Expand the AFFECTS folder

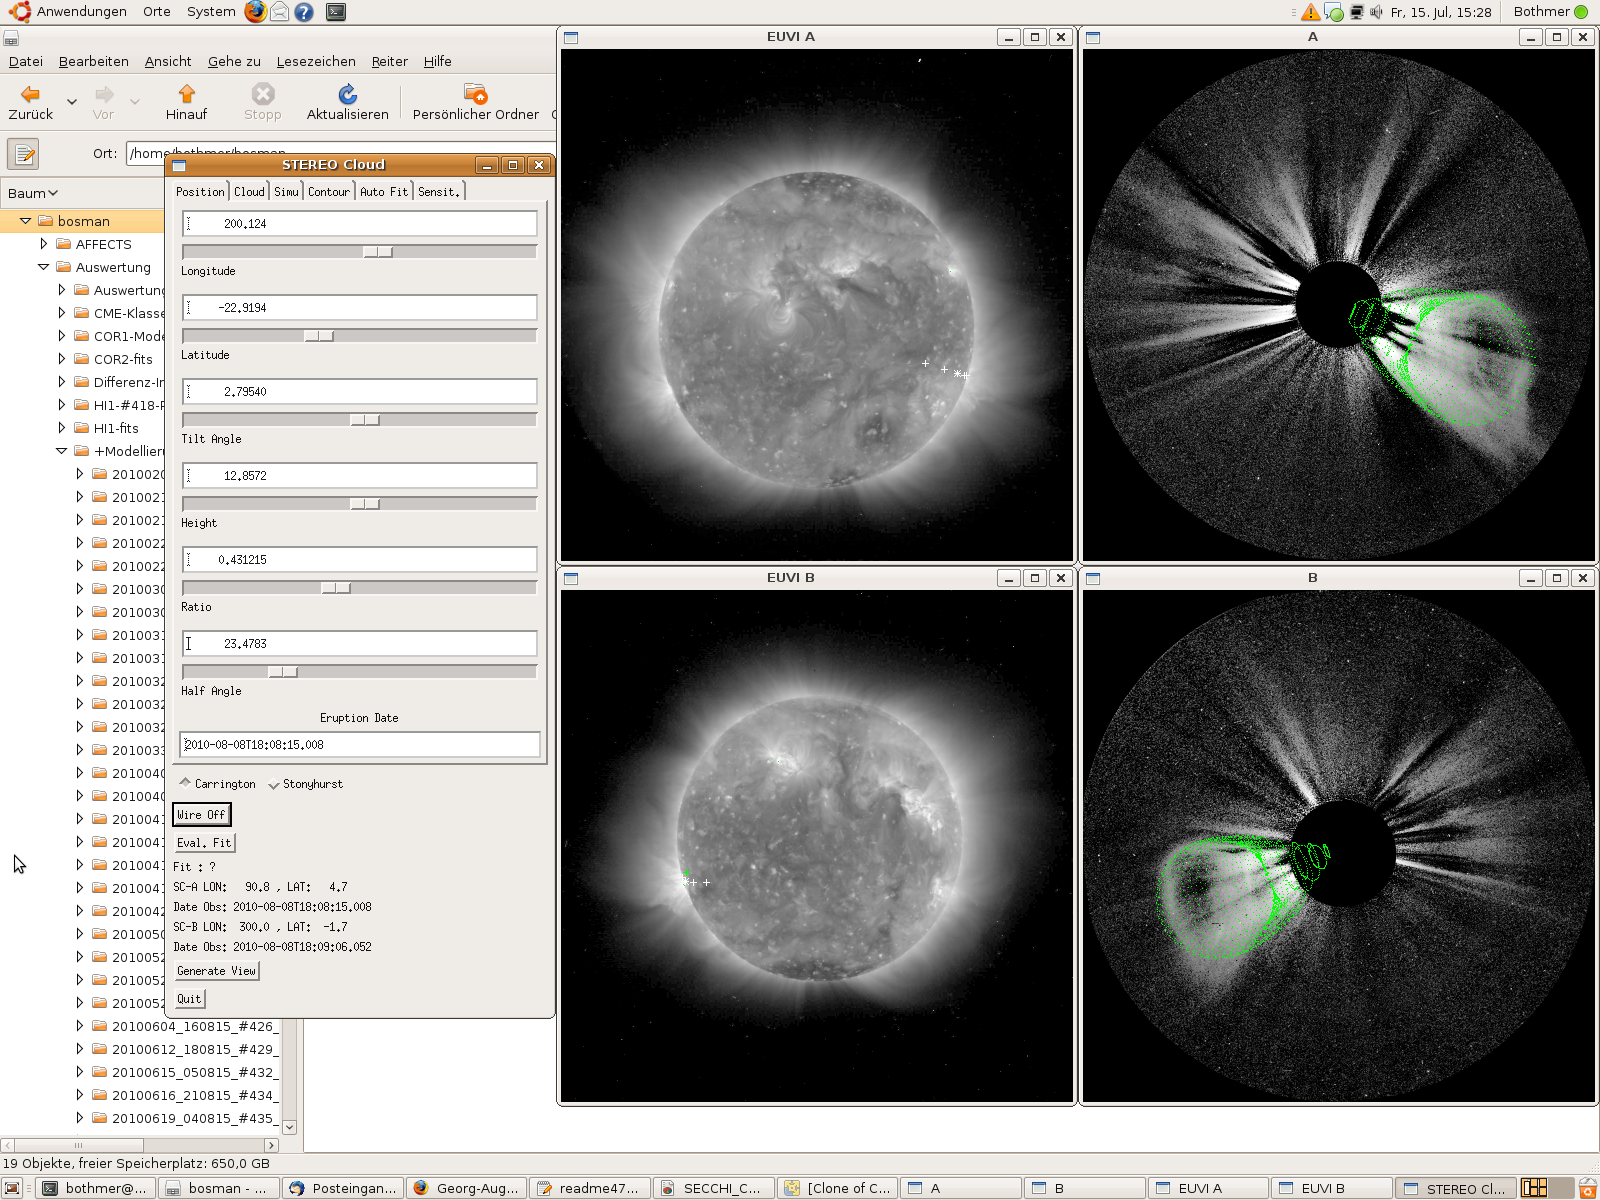[43, 244]
